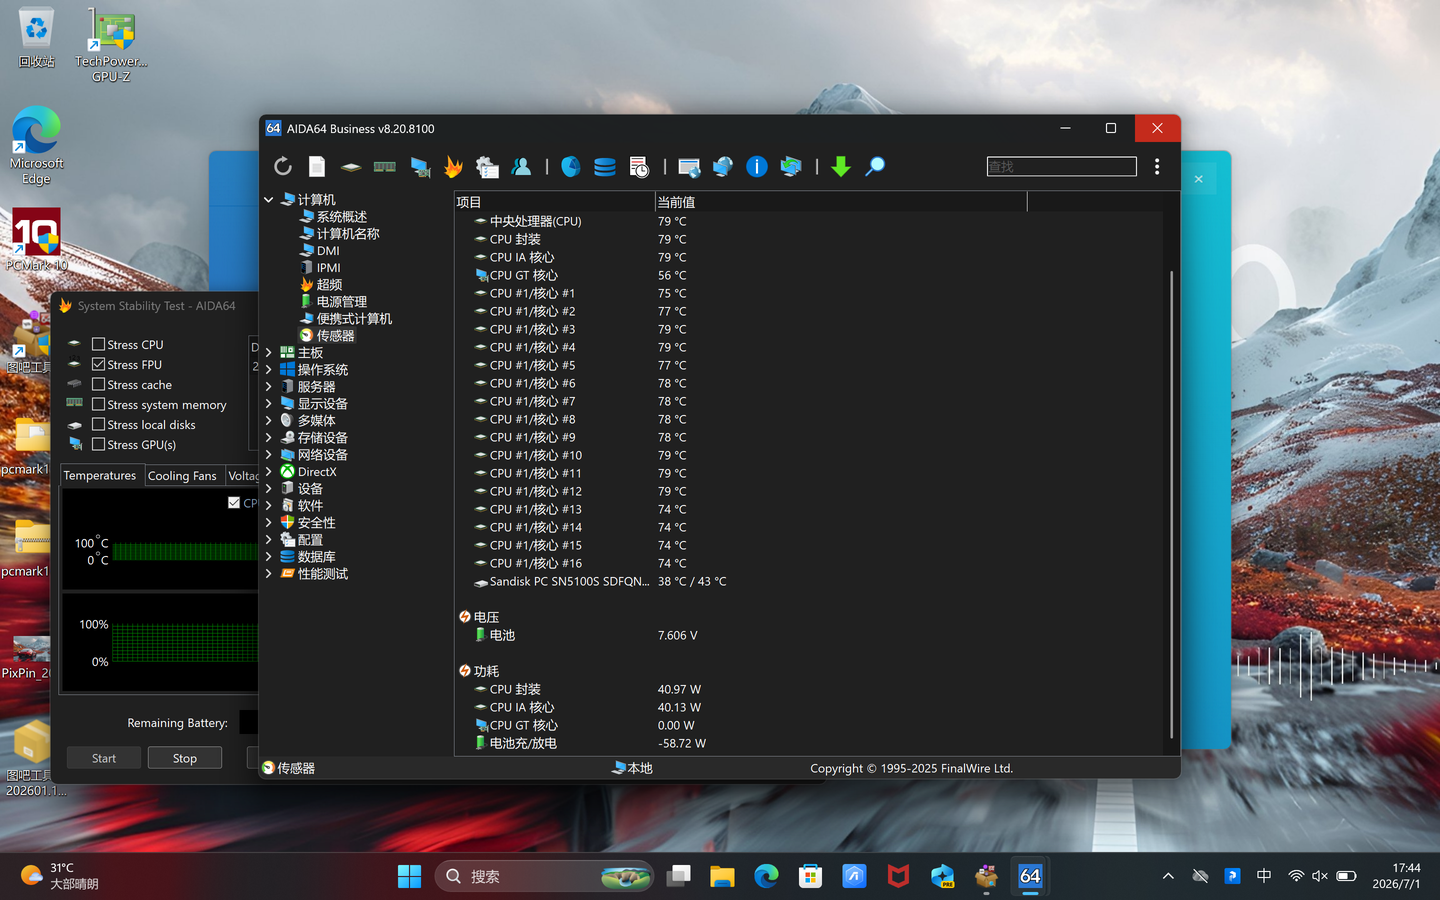Enable the Stress system memory checkbox

coord(98,405)
